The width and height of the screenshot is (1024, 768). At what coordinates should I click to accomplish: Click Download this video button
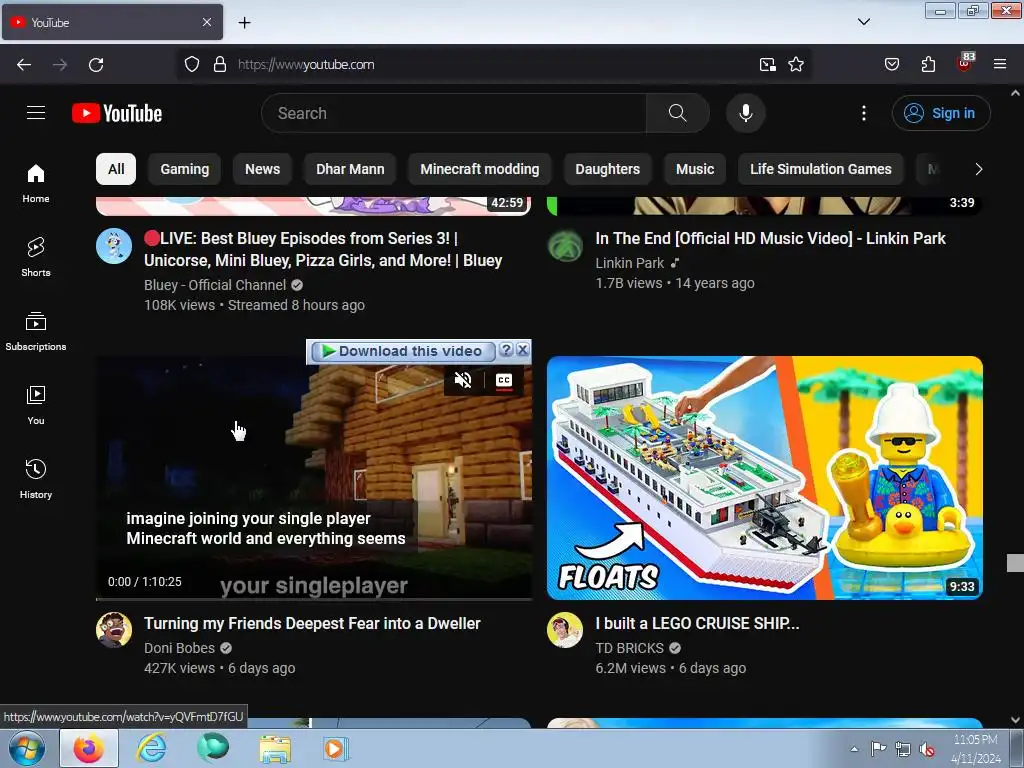402,351
